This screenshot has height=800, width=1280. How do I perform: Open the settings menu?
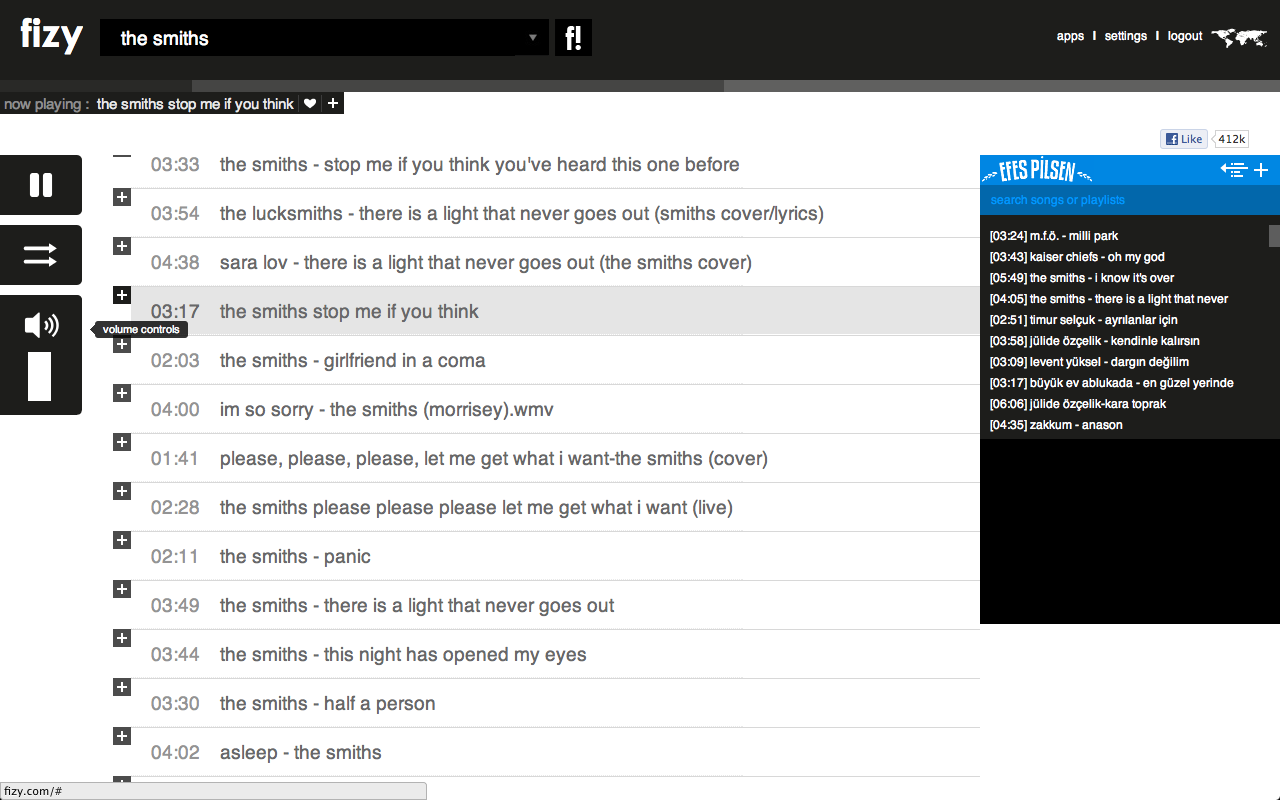[1125, 36]
